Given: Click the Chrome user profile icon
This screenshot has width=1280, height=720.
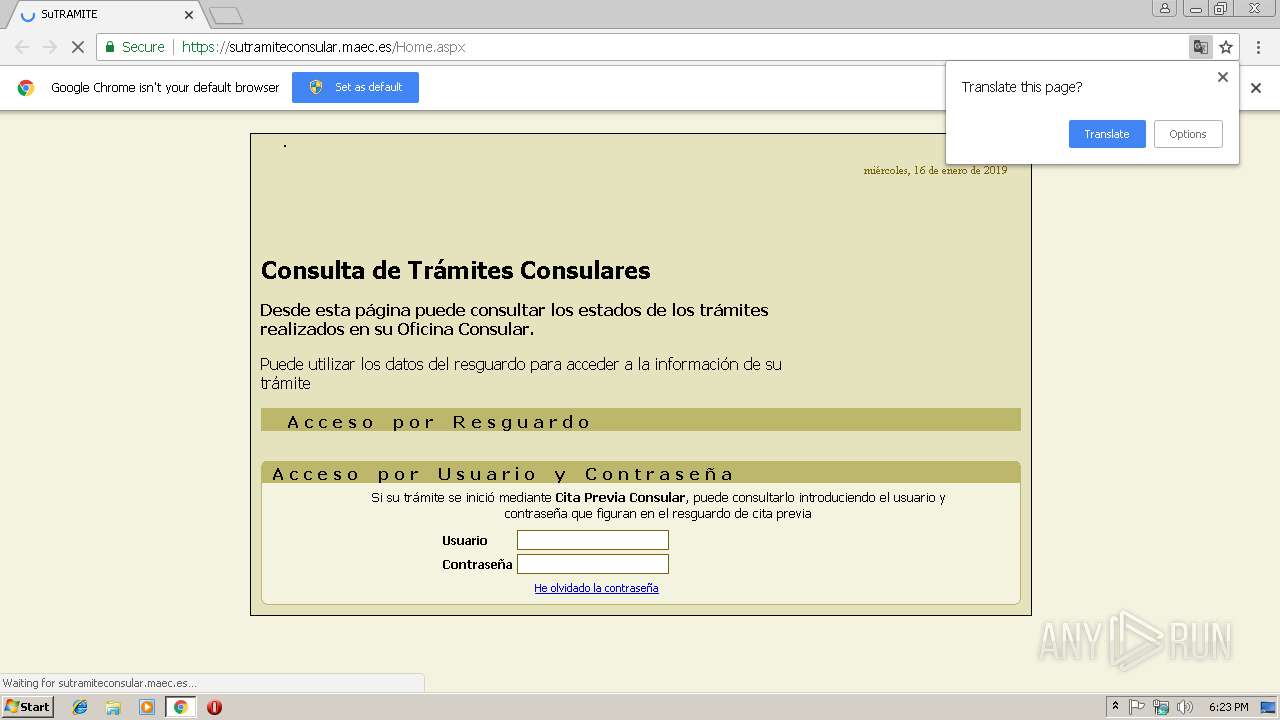Looking at the screenshot, I should point(1164,8).
